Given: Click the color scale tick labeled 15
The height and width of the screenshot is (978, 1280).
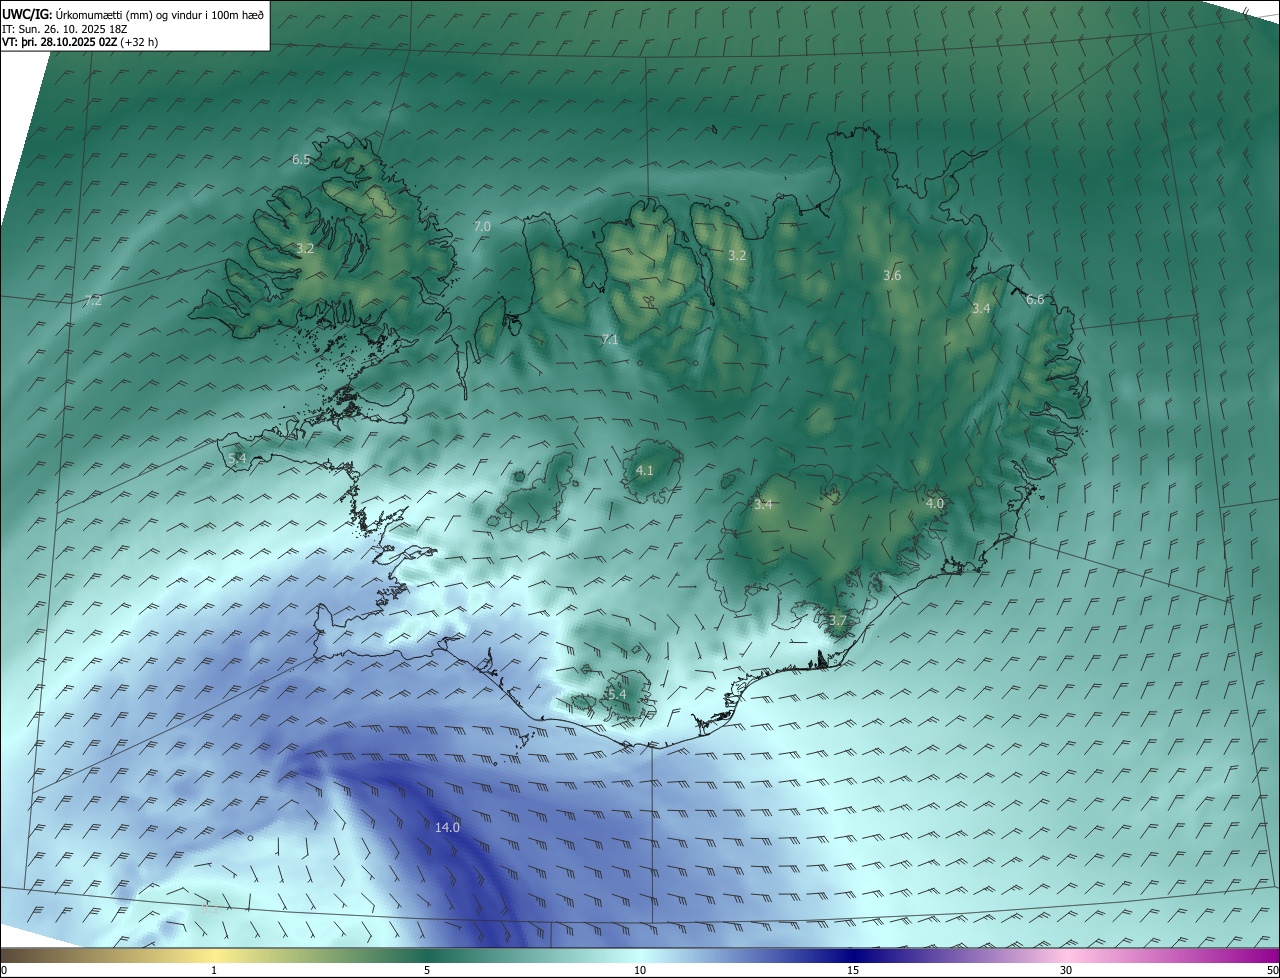Looking at the screenshot, I should [853, 970].
